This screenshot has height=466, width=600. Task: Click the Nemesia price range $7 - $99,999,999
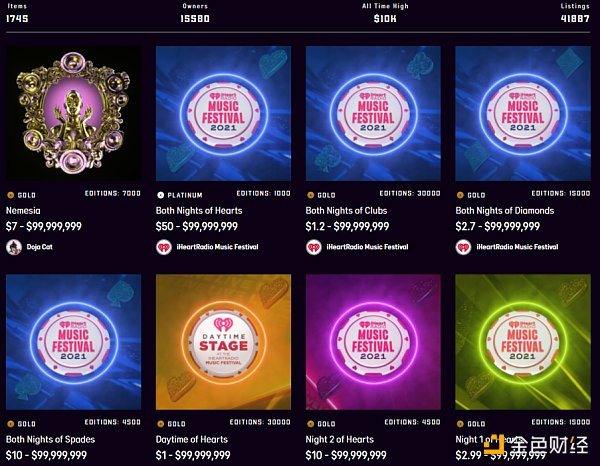[x=44, y=226]
